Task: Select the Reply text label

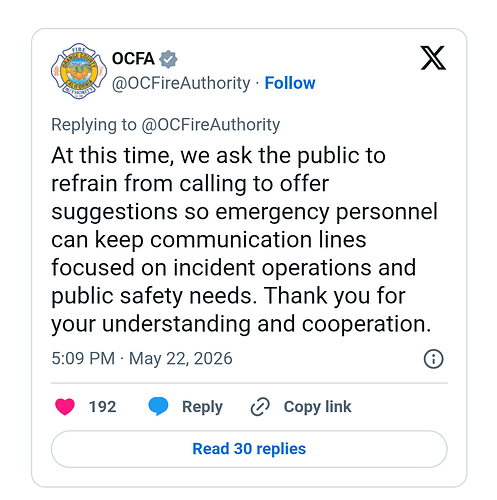Action: coord(202,407)
